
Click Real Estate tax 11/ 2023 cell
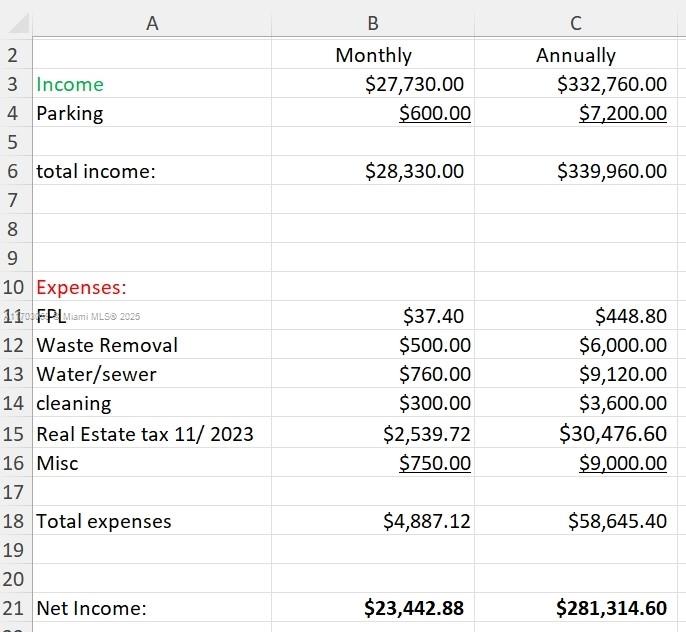pyautogui.click(x=145, y=434)
